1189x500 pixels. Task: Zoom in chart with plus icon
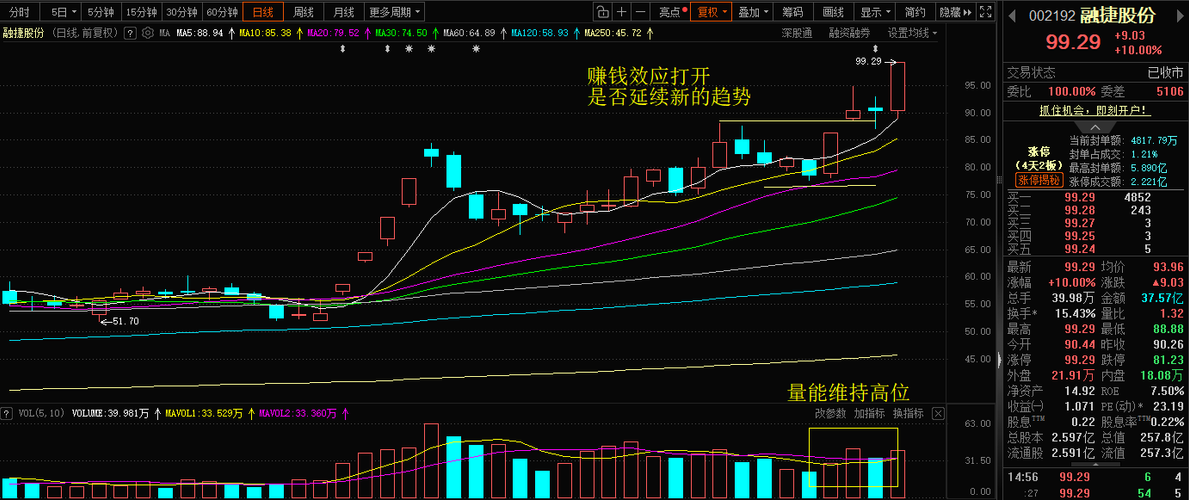coord(622,11)
